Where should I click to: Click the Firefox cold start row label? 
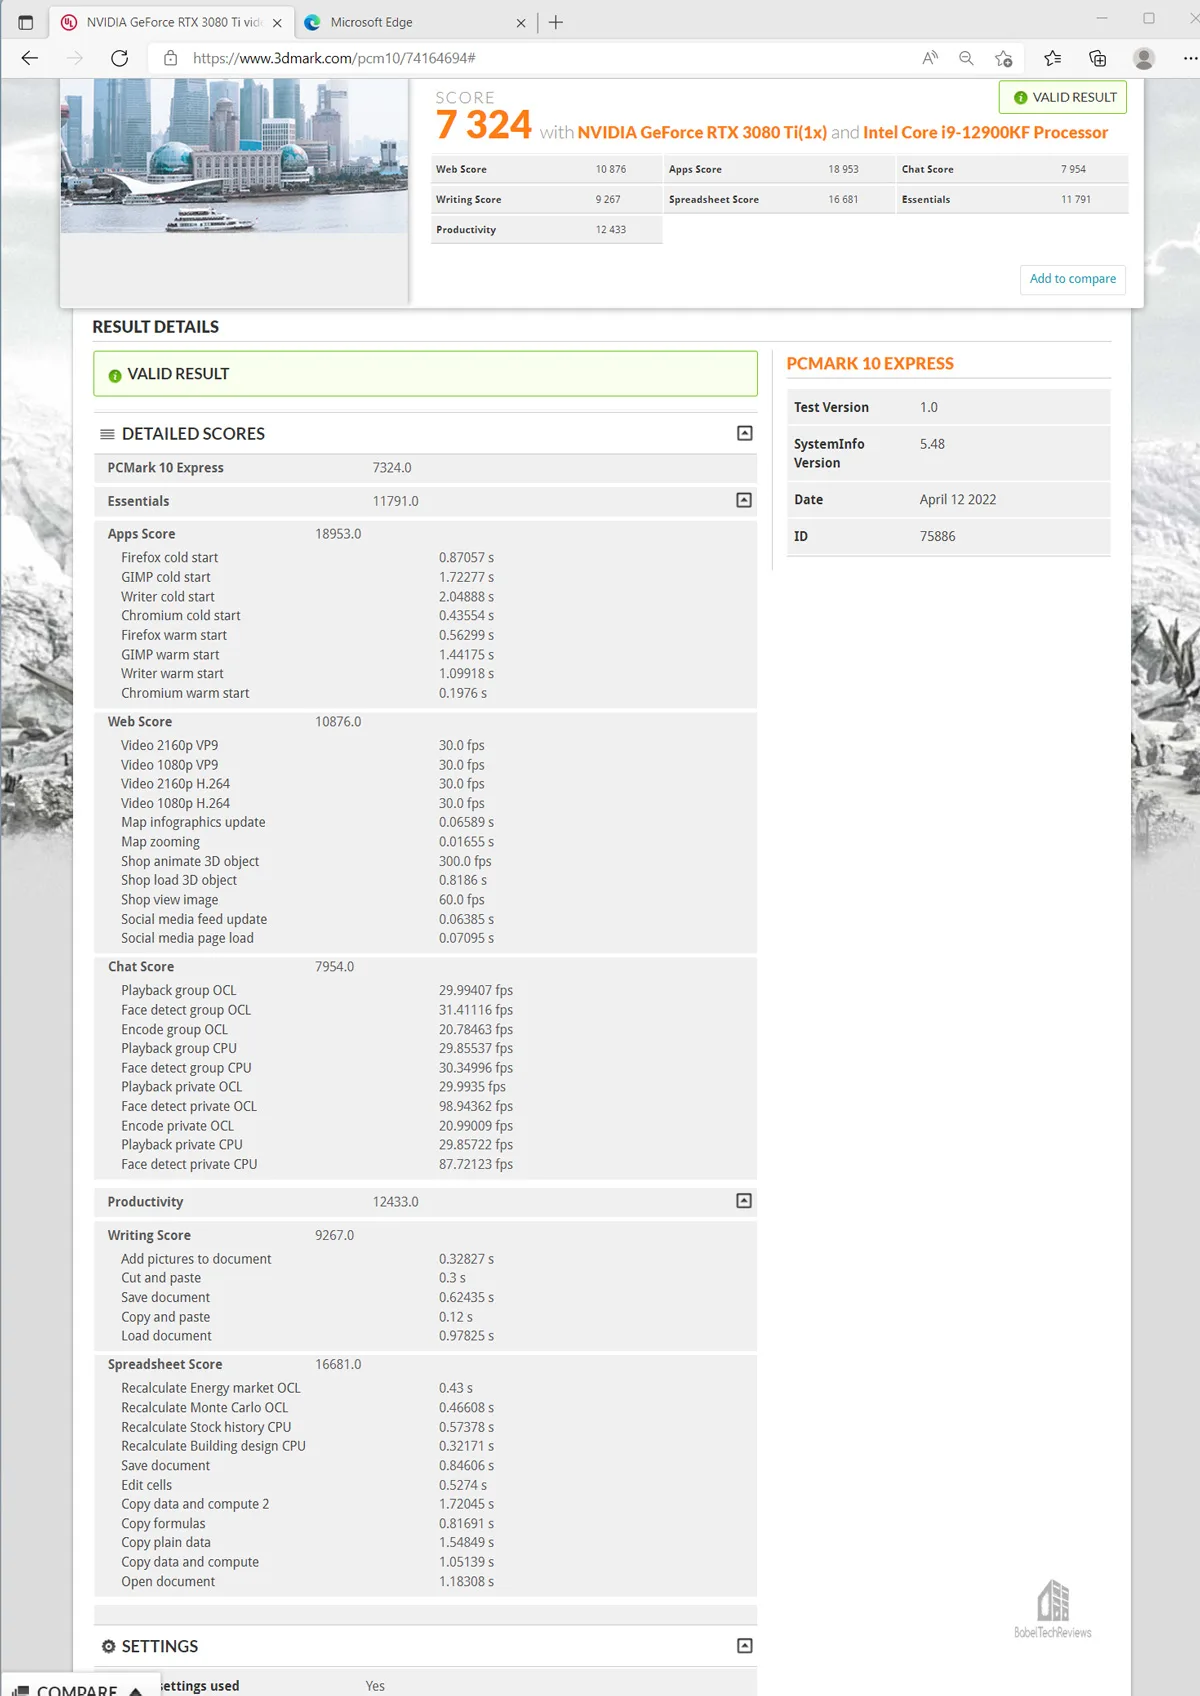[169, 558]
